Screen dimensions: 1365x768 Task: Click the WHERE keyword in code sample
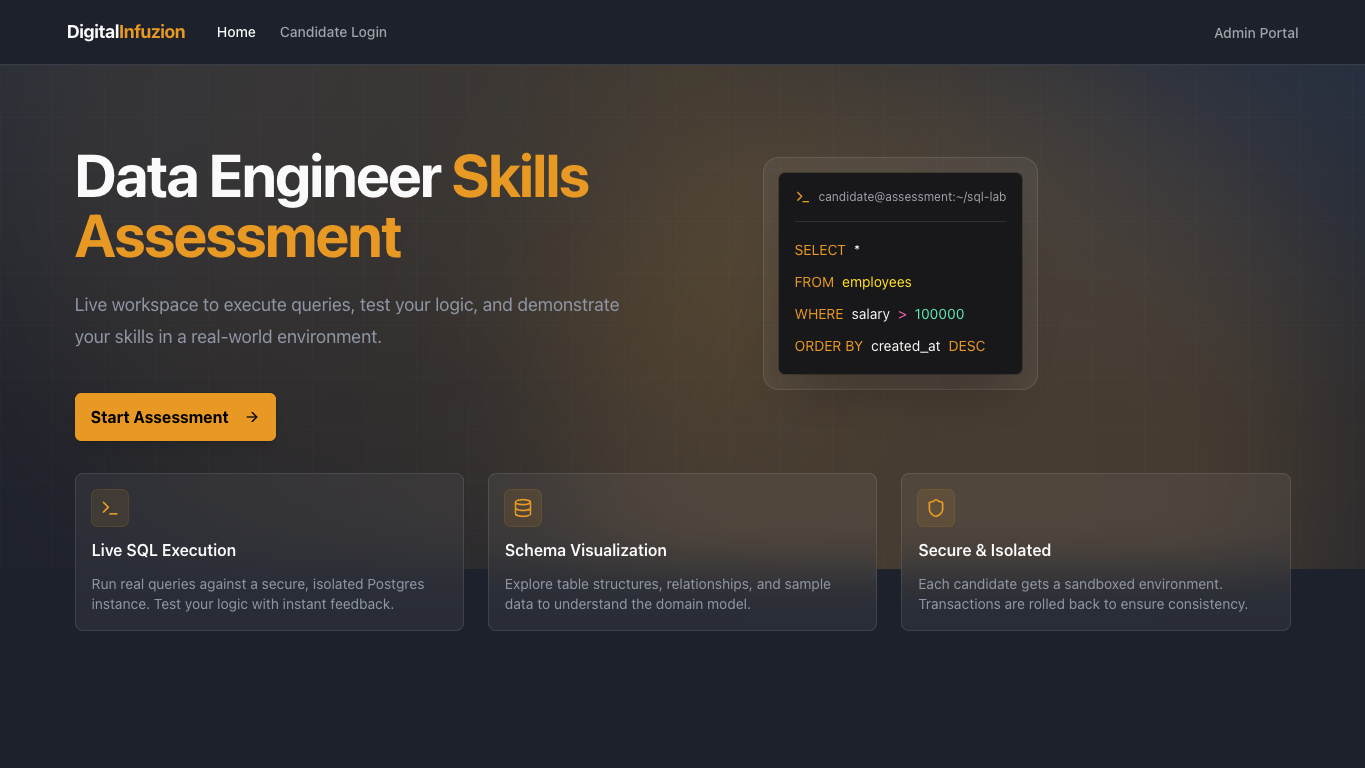pyautogui.click(x=819, y=314)
